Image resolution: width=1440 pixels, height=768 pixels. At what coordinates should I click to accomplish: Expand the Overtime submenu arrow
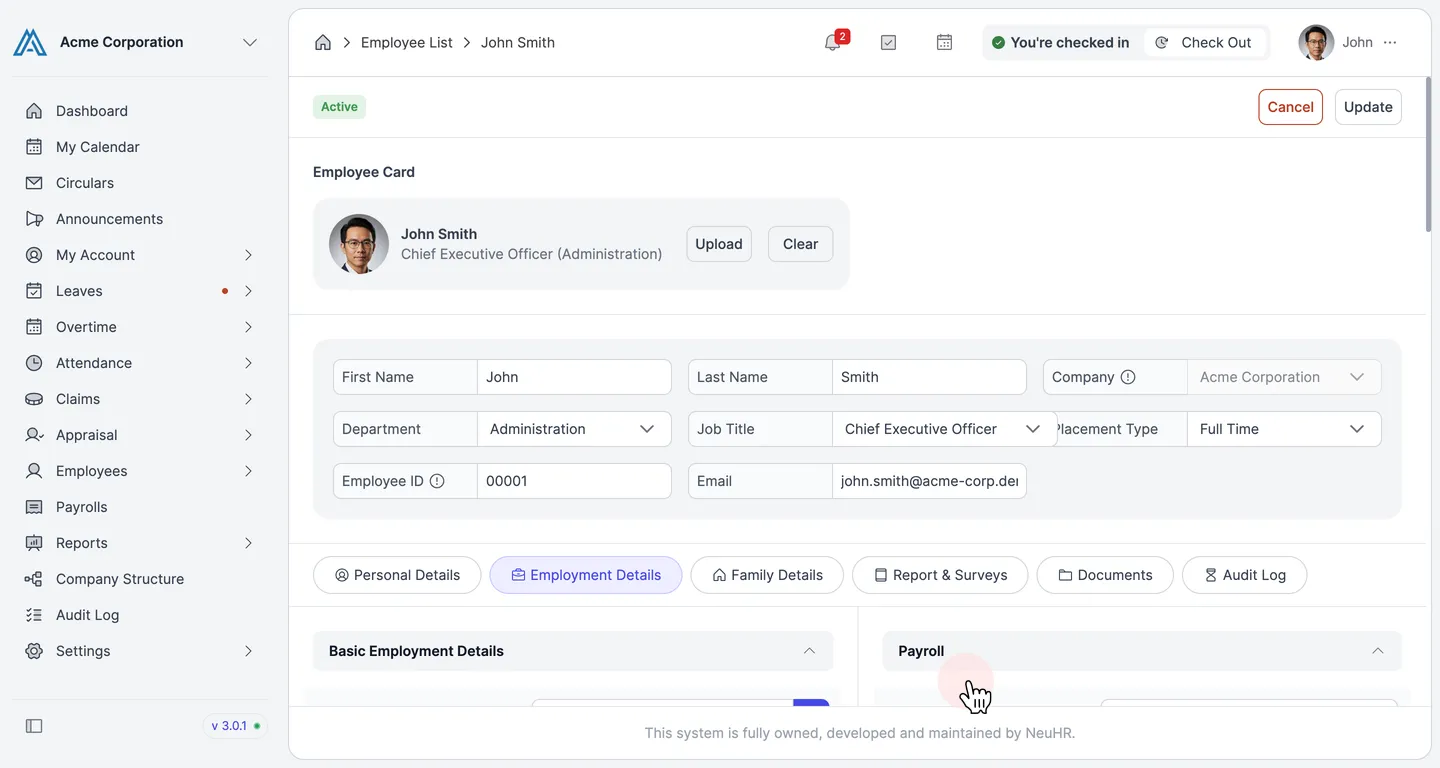pos(248,327)
